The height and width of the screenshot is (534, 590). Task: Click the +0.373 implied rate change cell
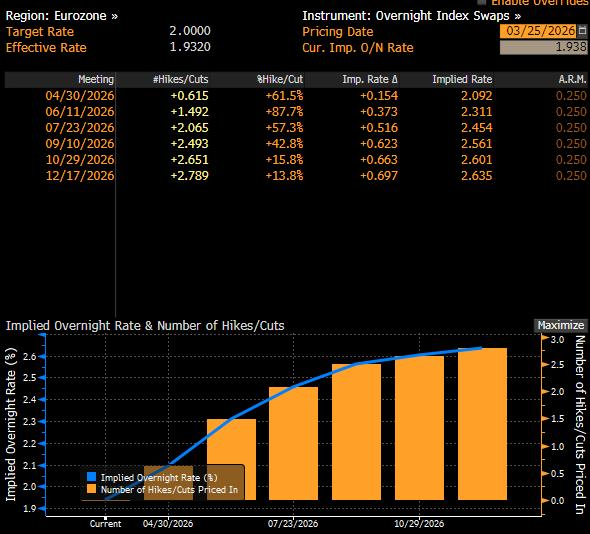[x=379, y=111]
